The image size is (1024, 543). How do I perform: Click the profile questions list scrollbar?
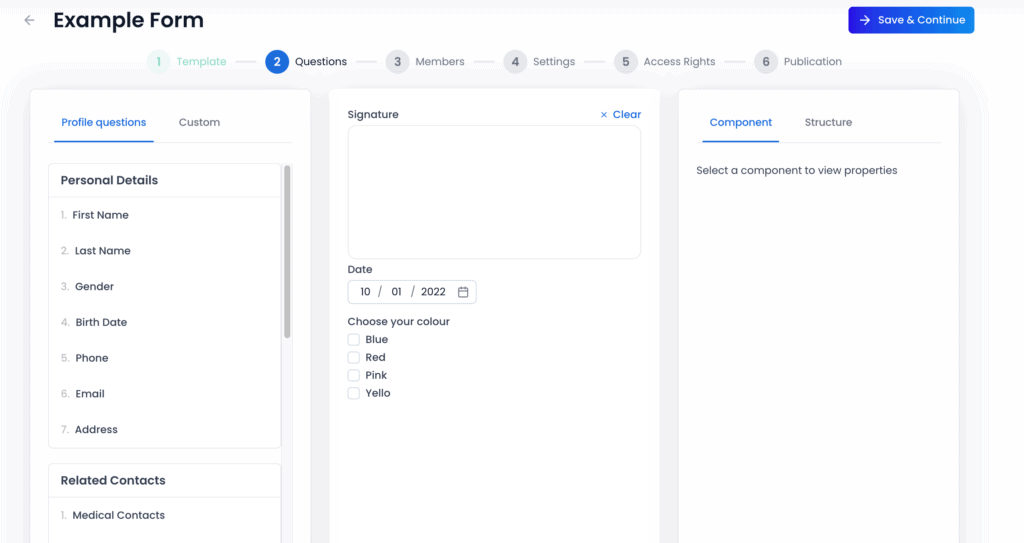(x=288, y=250)
